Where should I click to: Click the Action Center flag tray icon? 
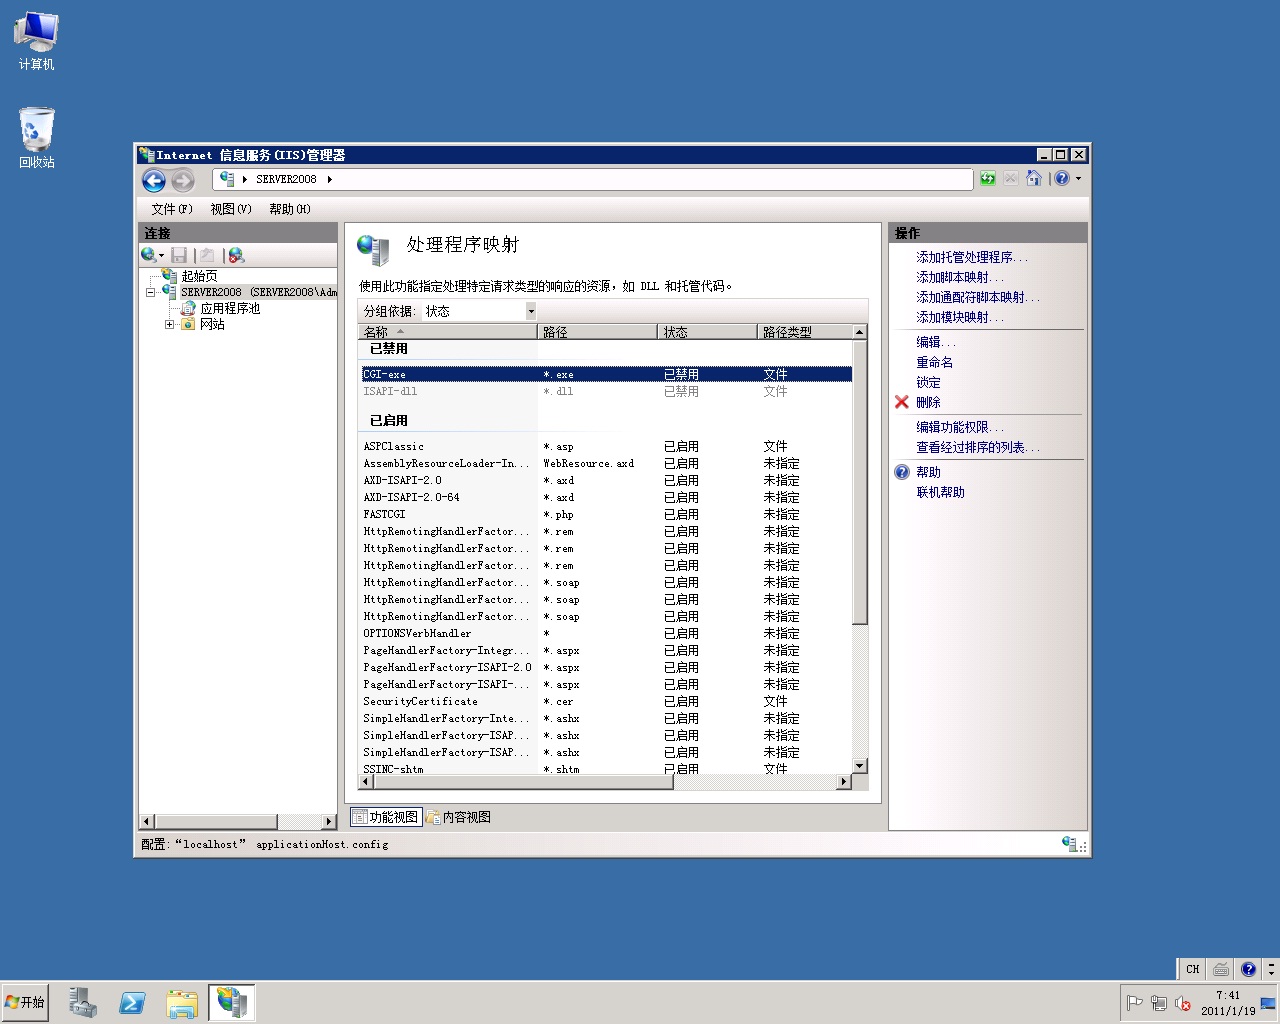click(x=1135, y=1003)
